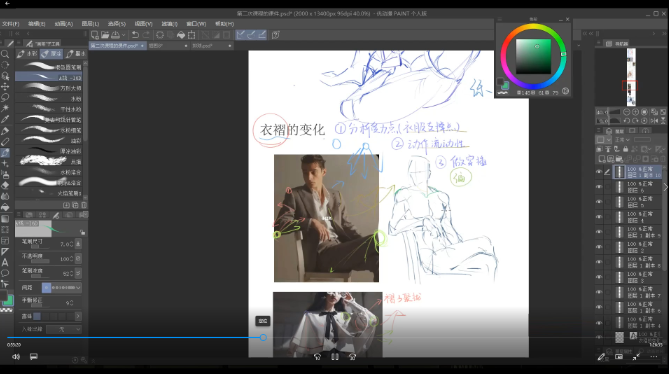Click inside the color wheel square
This screenshot has height=374, width=669.
533,56
